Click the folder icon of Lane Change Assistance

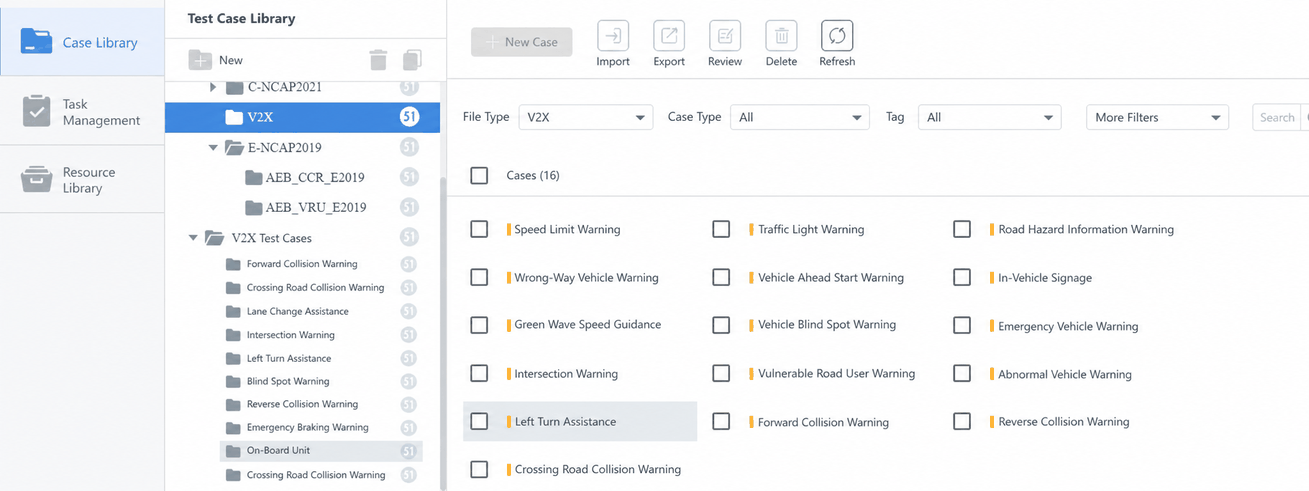tap(233, 311)
